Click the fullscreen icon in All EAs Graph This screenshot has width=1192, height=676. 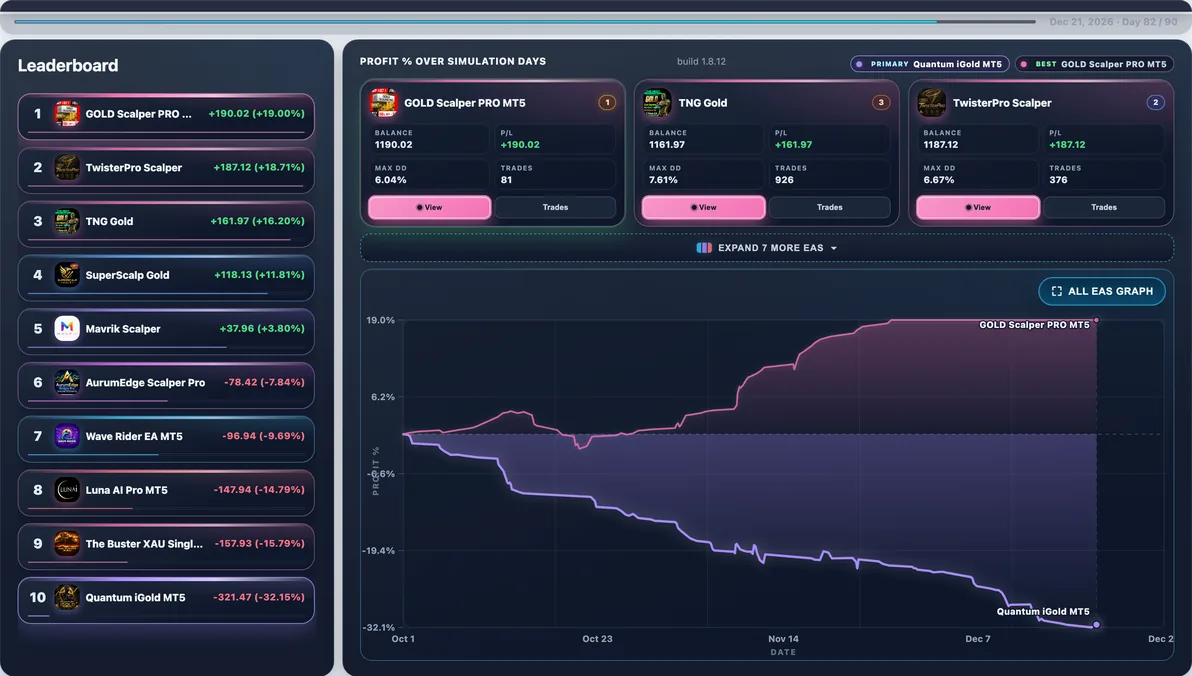click(1057, 291)
